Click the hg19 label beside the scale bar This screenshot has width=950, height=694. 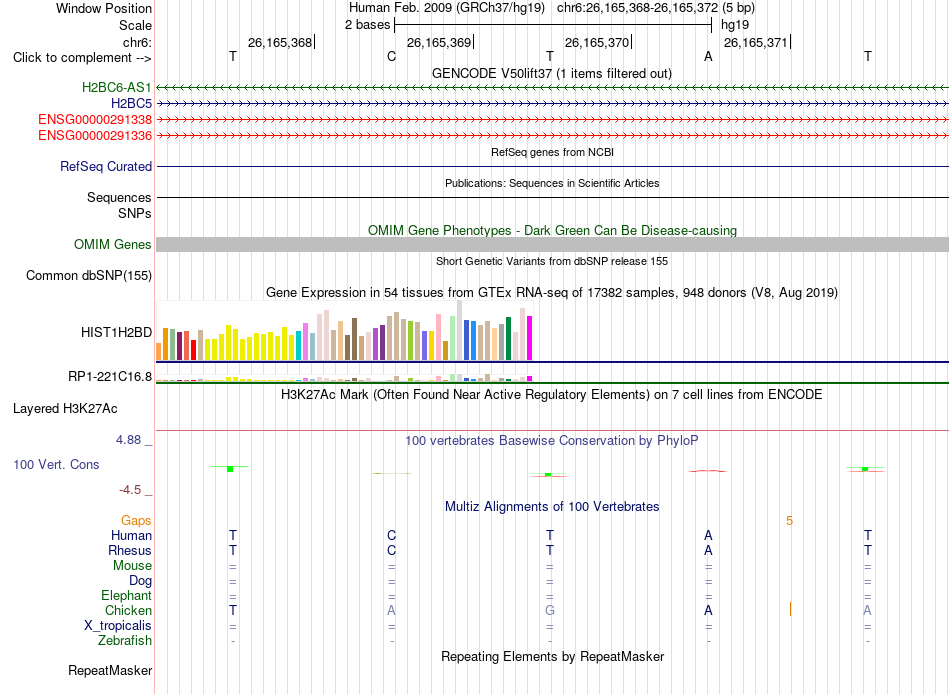click(735, 25)
